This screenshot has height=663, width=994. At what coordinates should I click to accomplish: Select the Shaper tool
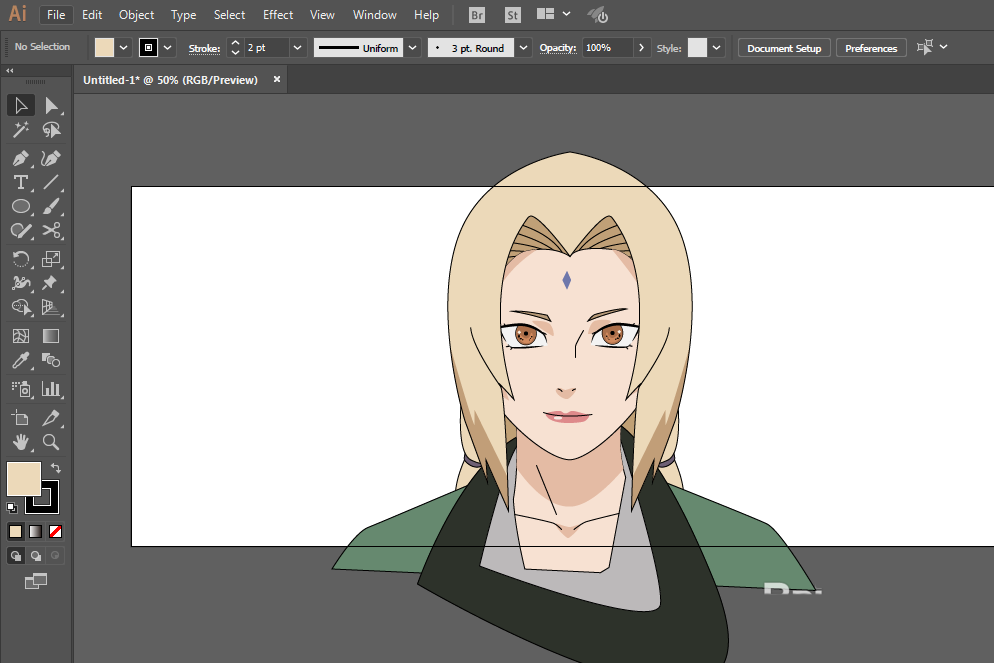[x=21, y=231]
